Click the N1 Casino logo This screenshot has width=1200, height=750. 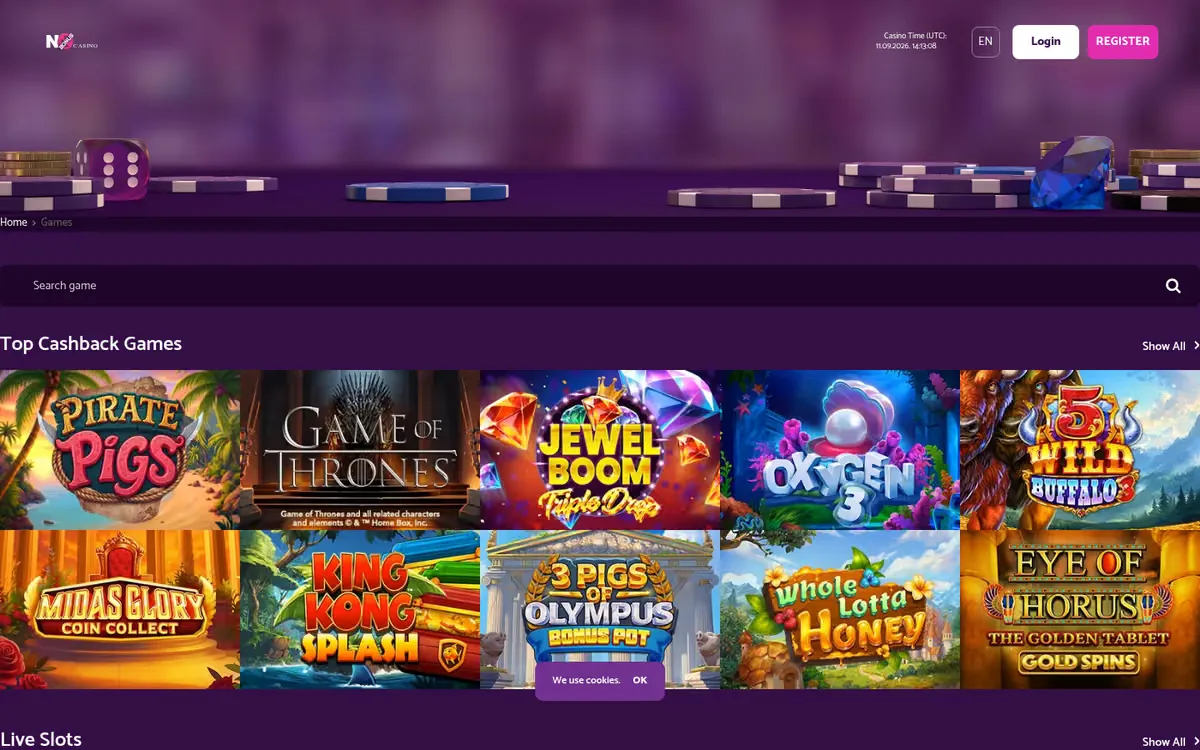[71, 42]
